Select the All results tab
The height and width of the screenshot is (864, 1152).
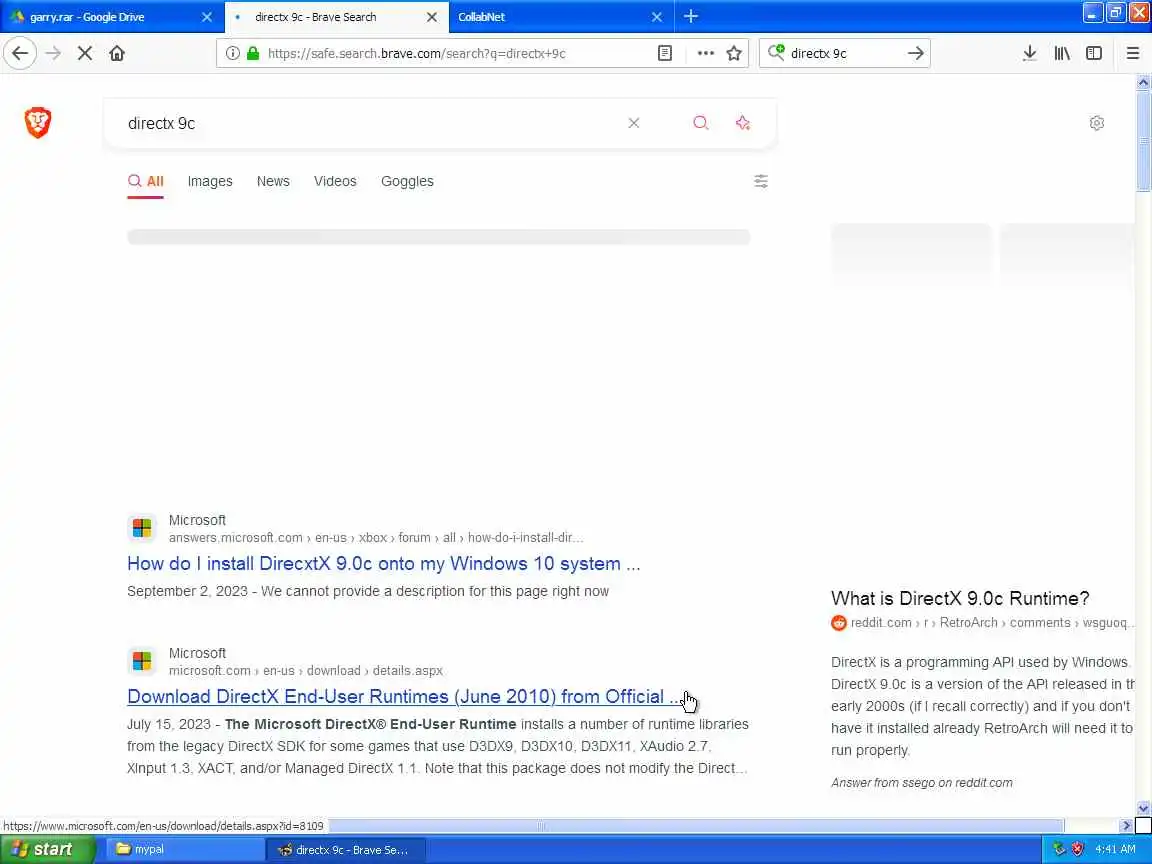[145, 181]
